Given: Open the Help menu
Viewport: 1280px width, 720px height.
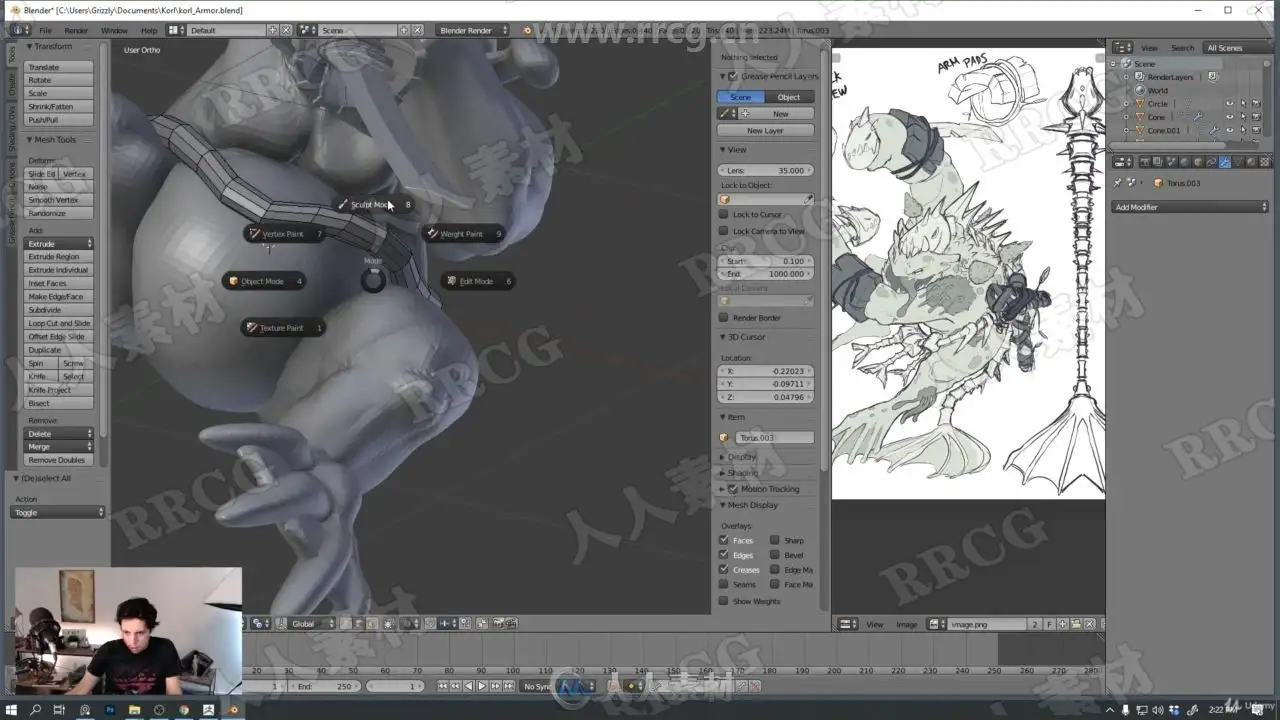Looking at the screenshot, I should point(149,31).
